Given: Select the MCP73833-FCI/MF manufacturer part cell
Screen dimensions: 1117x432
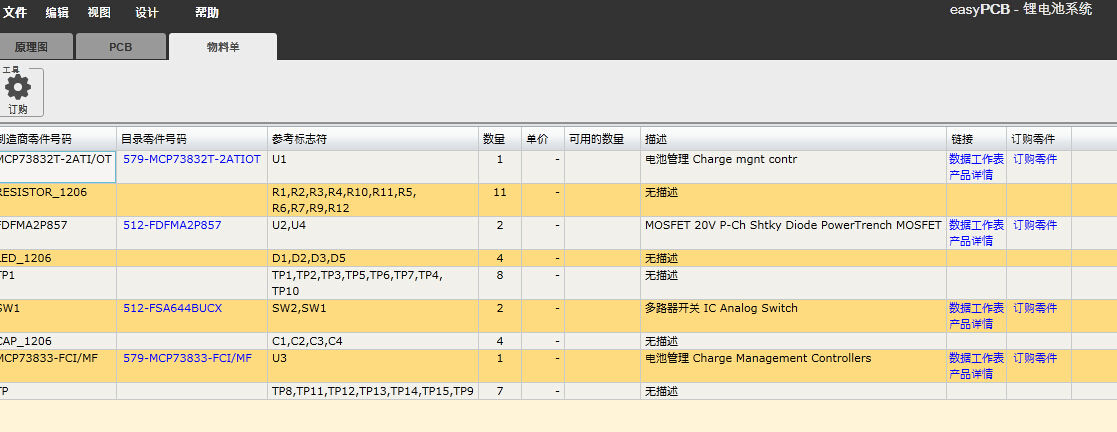Looking at the screenshot, I should pos(58,366).
